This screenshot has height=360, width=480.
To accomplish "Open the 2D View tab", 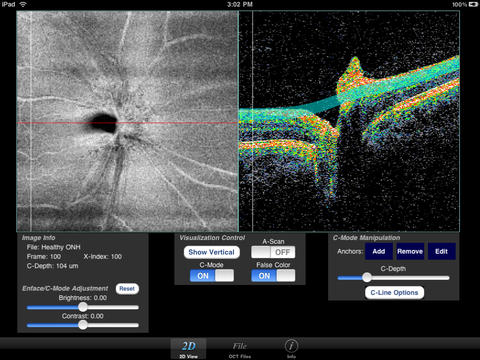I will click(189, 349).
